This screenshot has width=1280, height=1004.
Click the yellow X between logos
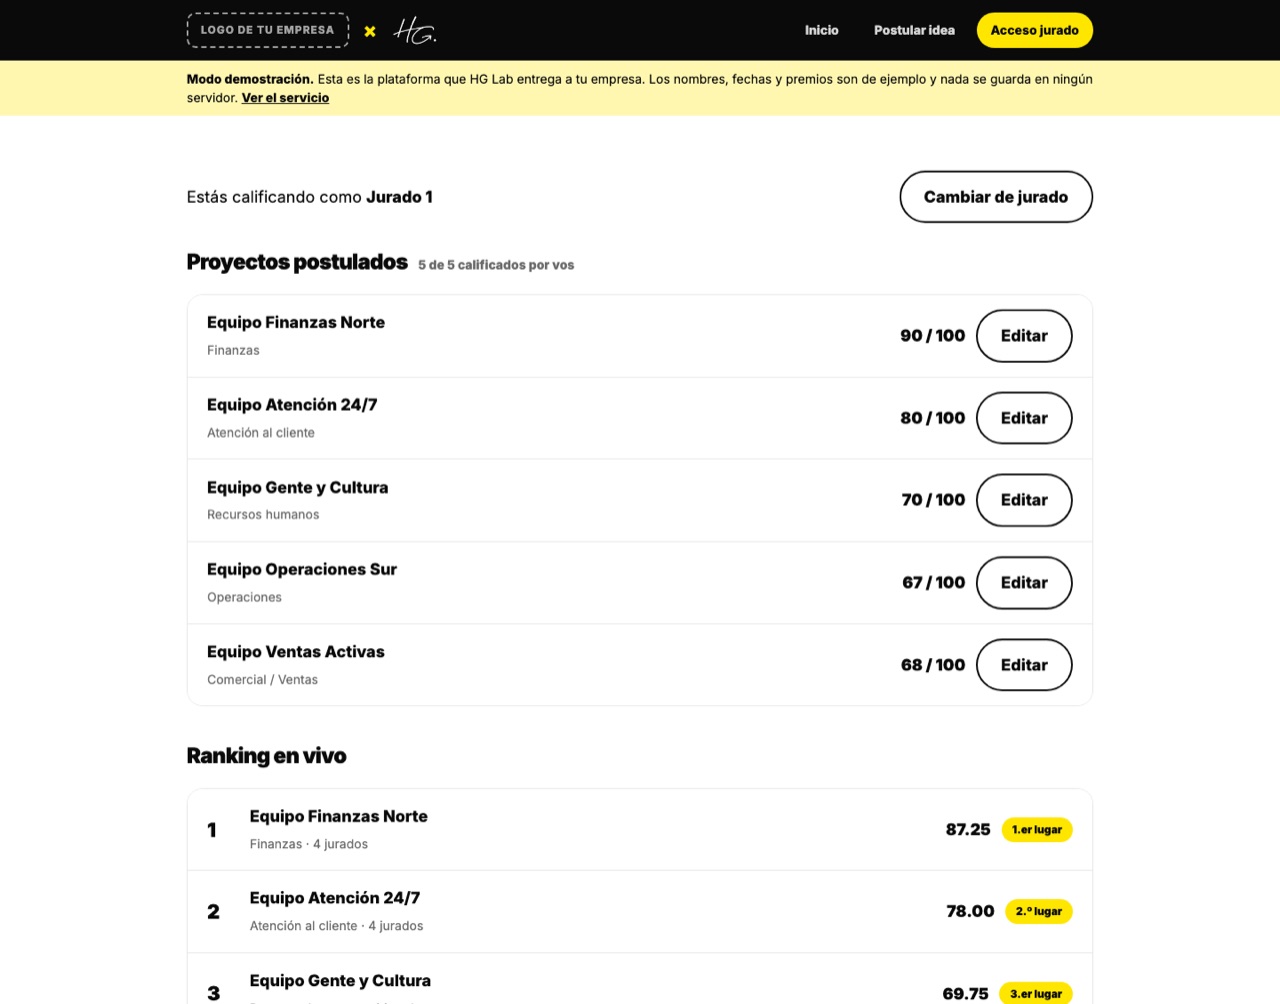[370, 31]
